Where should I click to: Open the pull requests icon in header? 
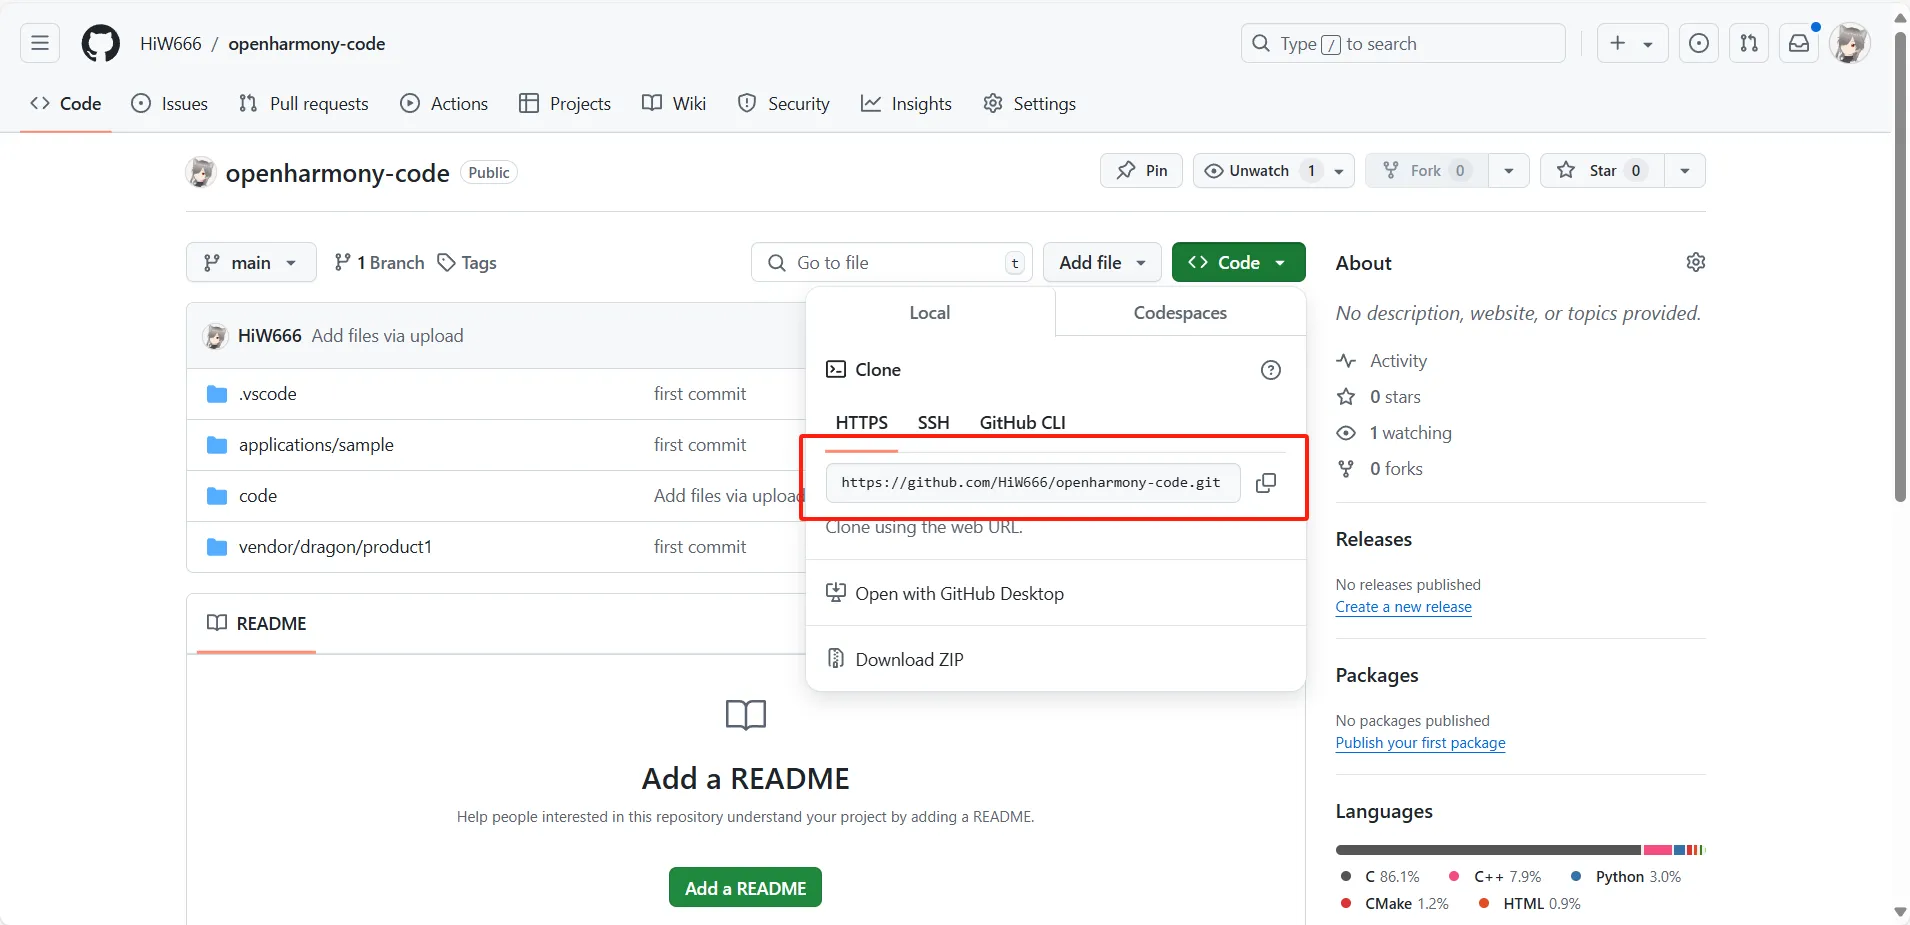click(x=1748, y=44)
